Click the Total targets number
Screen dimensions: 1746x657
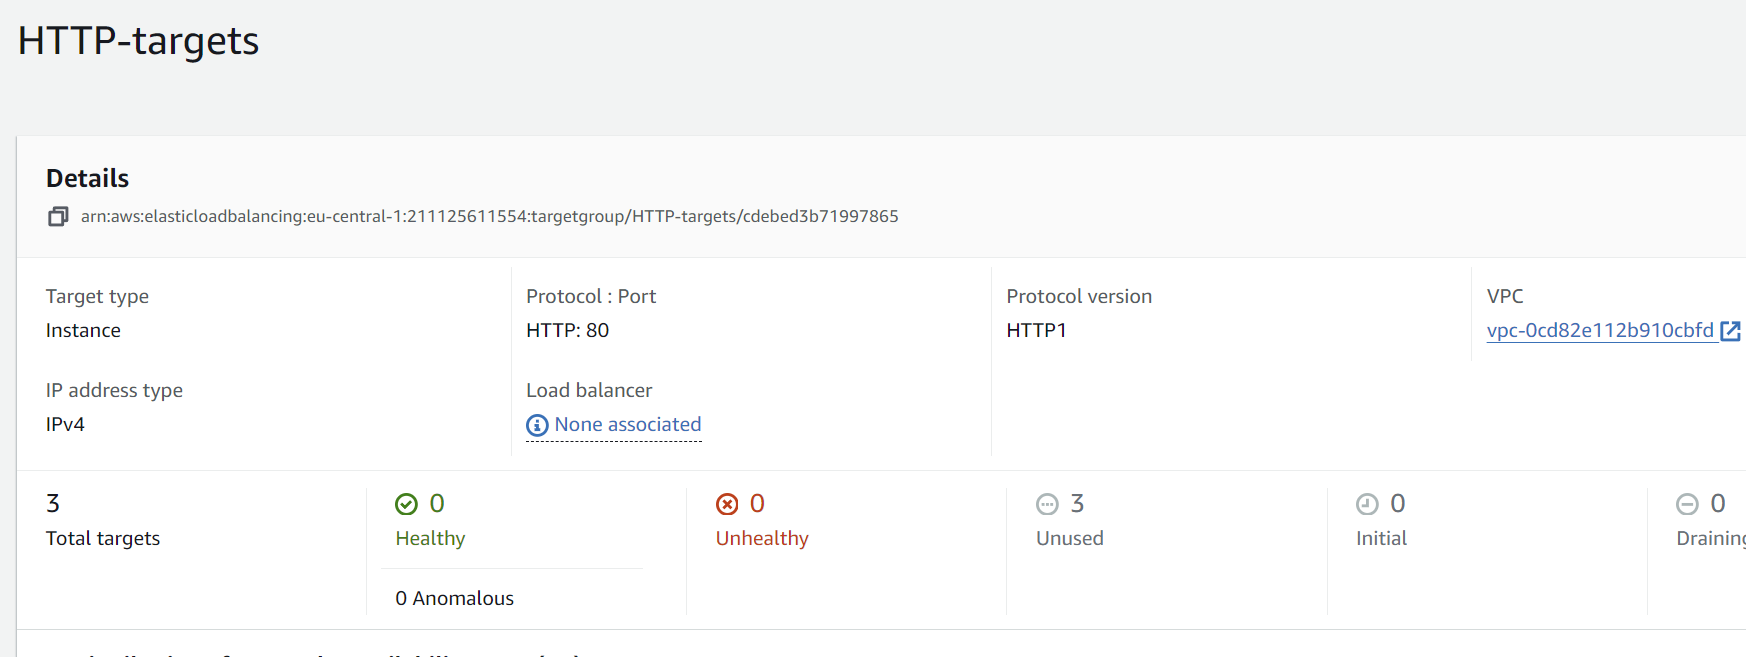(53, 503)
